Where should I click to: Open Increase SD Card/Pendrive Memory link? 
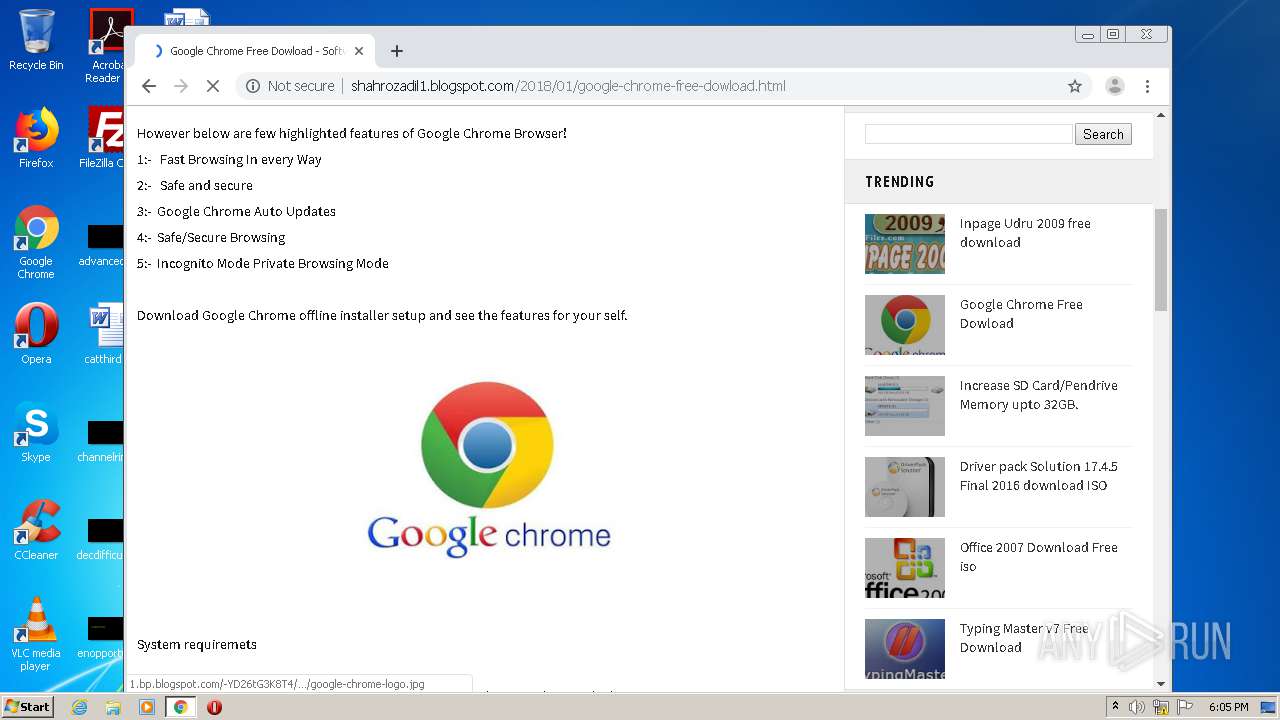point(1038,395)
